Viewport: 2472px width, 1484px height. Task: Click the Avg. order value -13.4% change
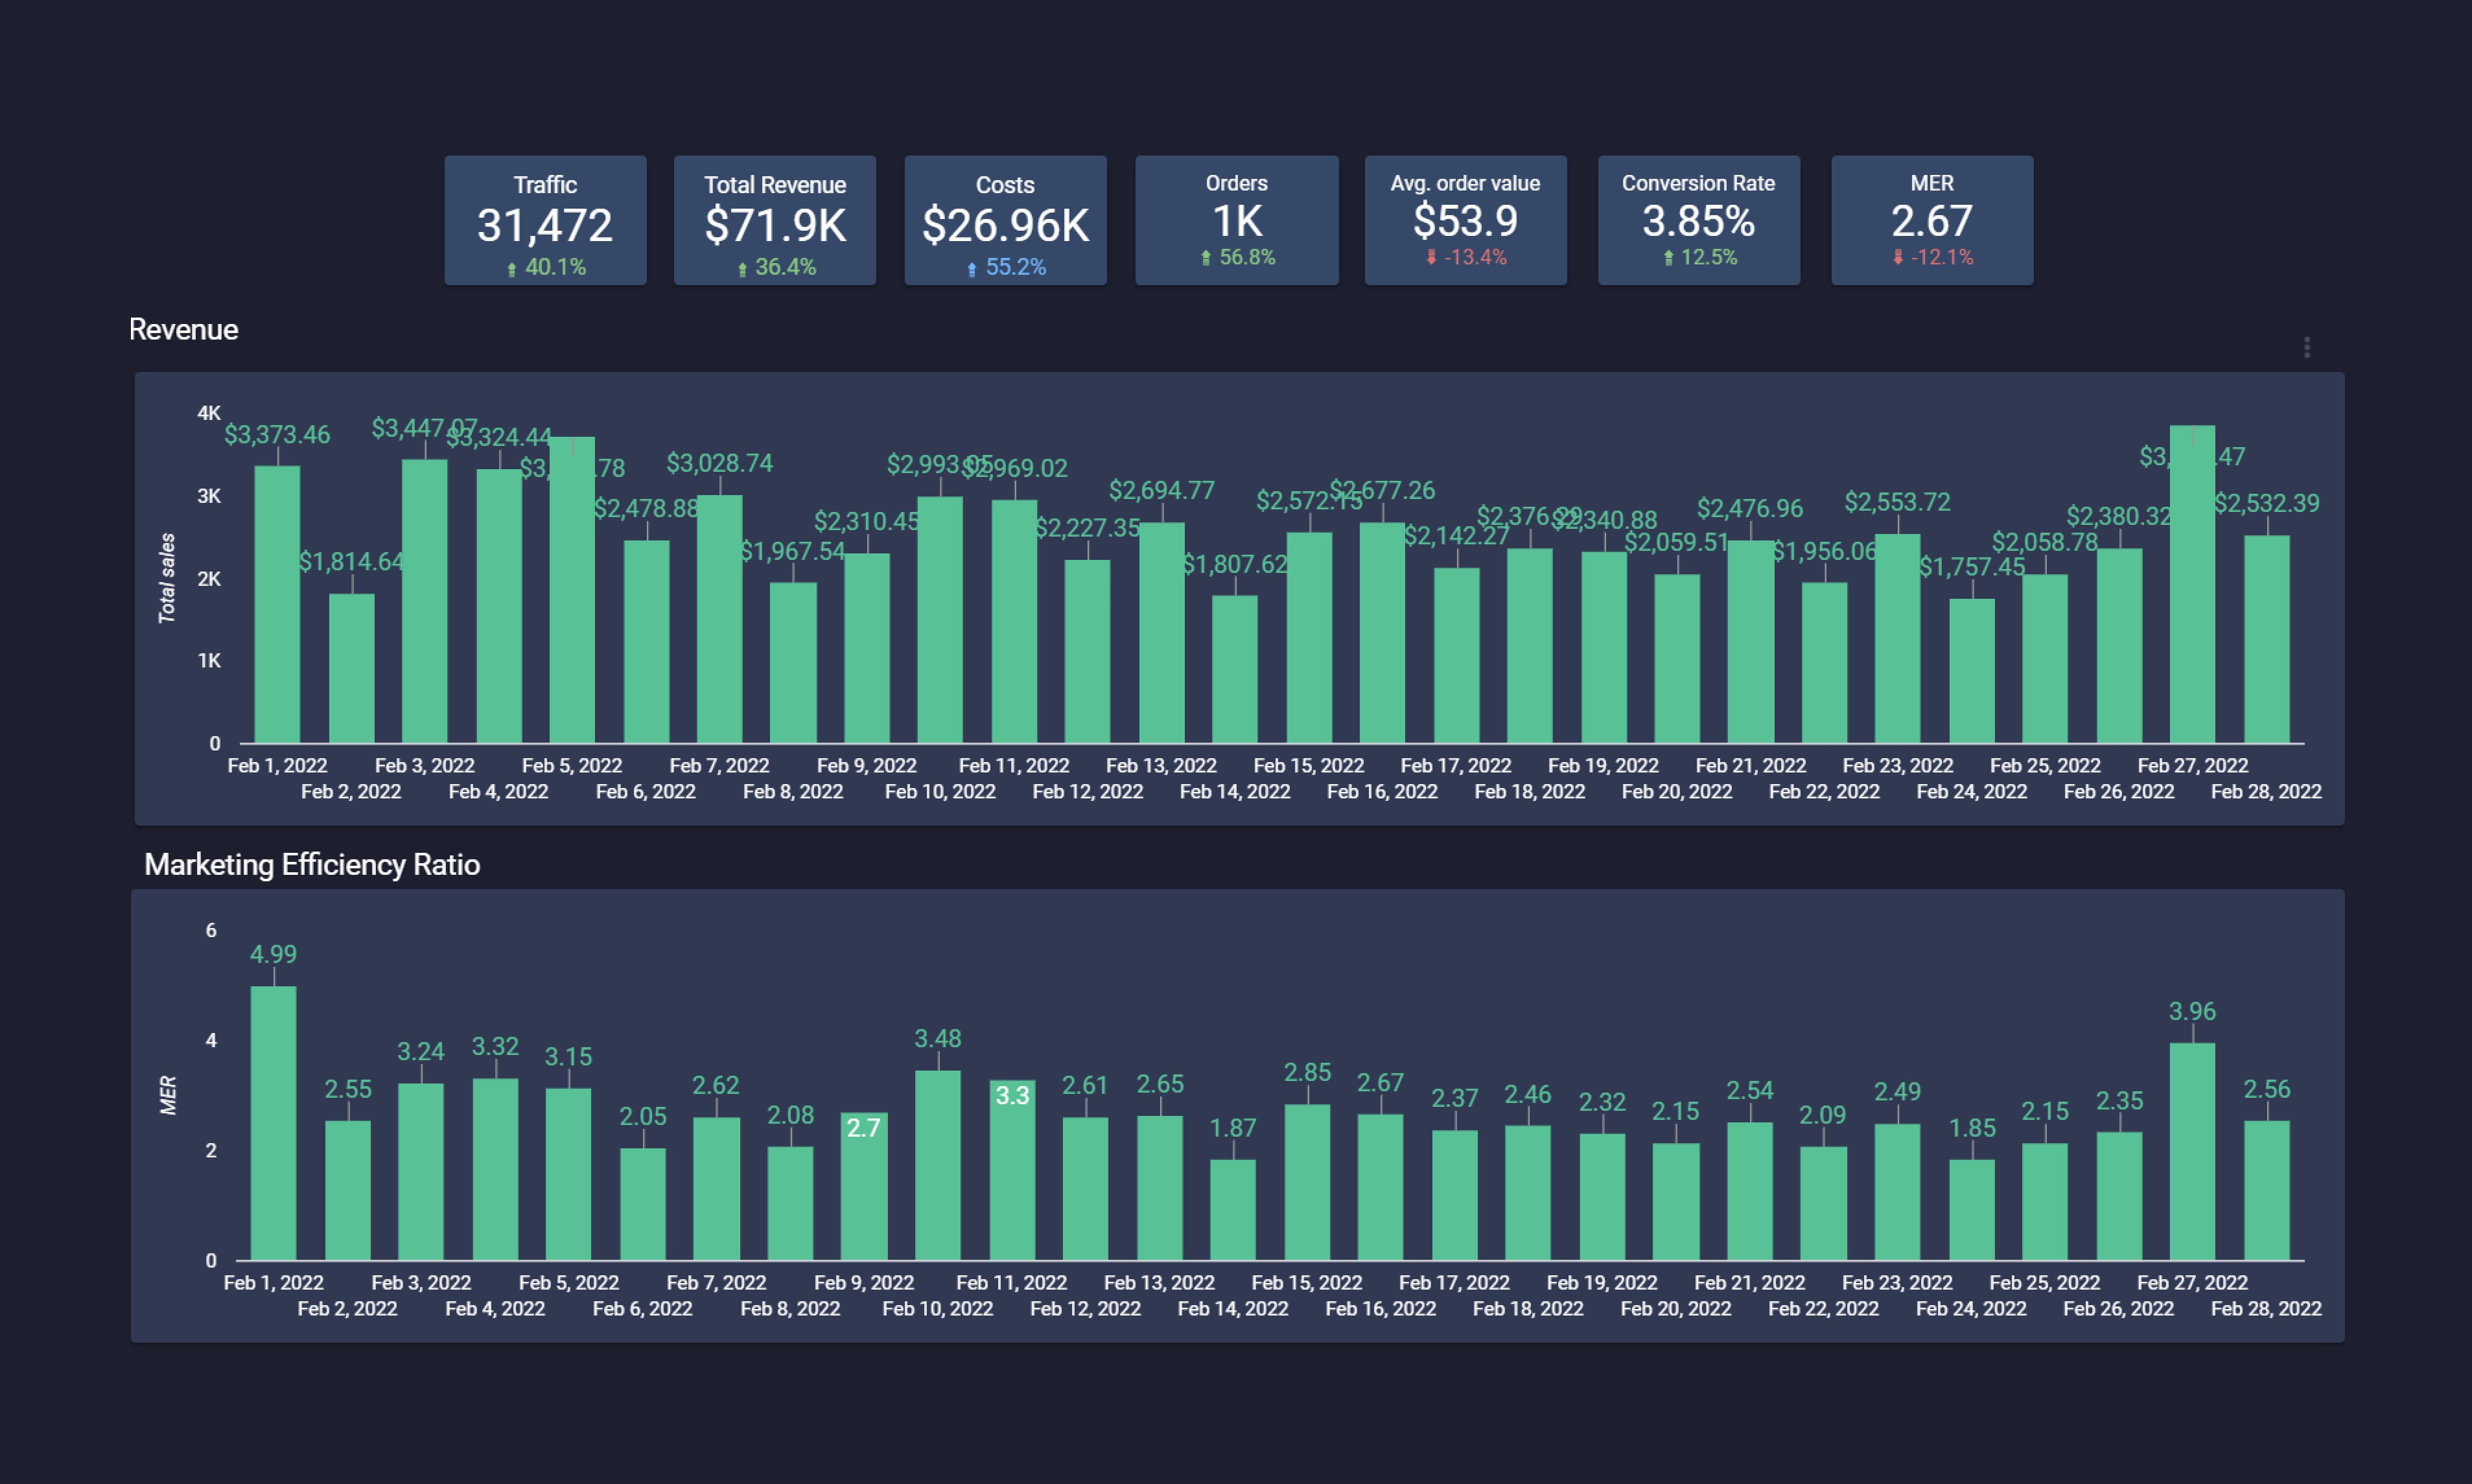1466,257
